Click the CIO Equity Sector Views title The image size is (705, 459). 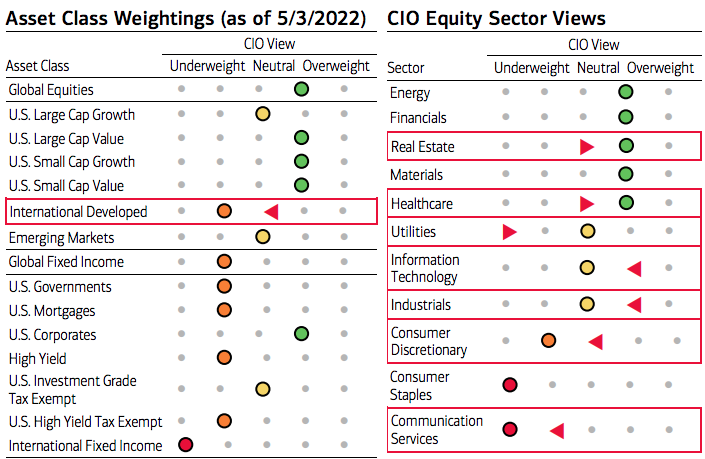click(496, 18)
